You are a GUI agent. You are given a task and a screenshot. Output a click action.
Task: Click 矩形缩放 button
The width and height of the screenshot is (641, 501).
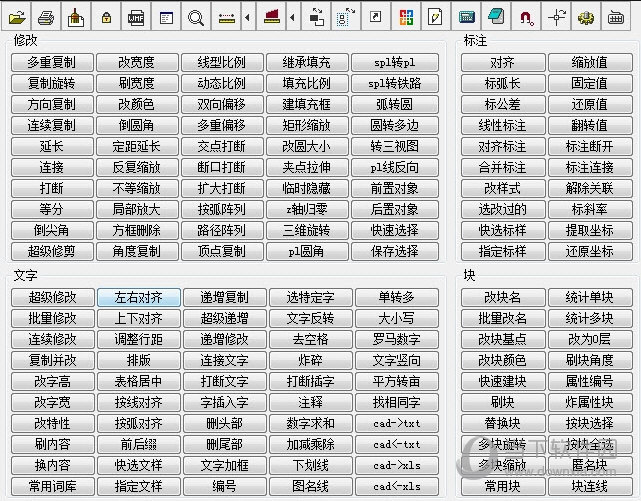(307, 125)
